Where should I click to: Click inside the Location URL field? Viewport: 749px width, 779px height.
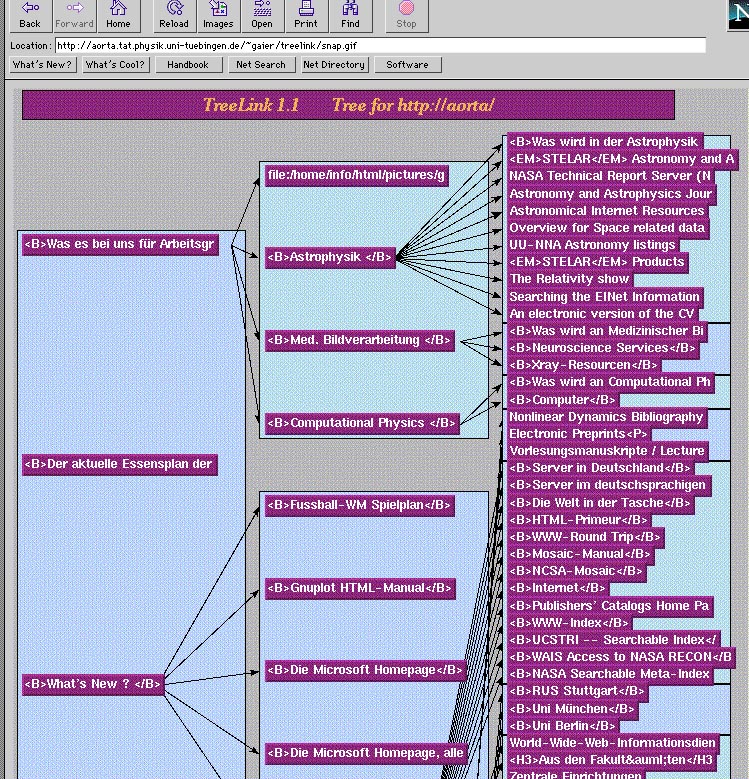pos(380,46)
